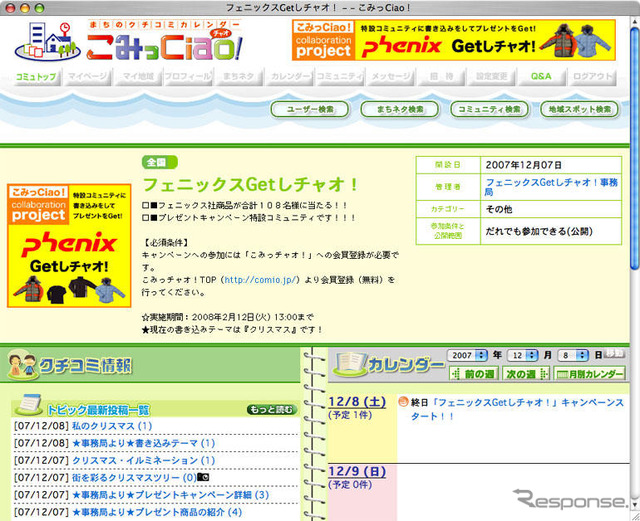The height and width of the screenshot is (521, 640).
Task: Open the month dropdown showing 12
Action: click(523, 355)
